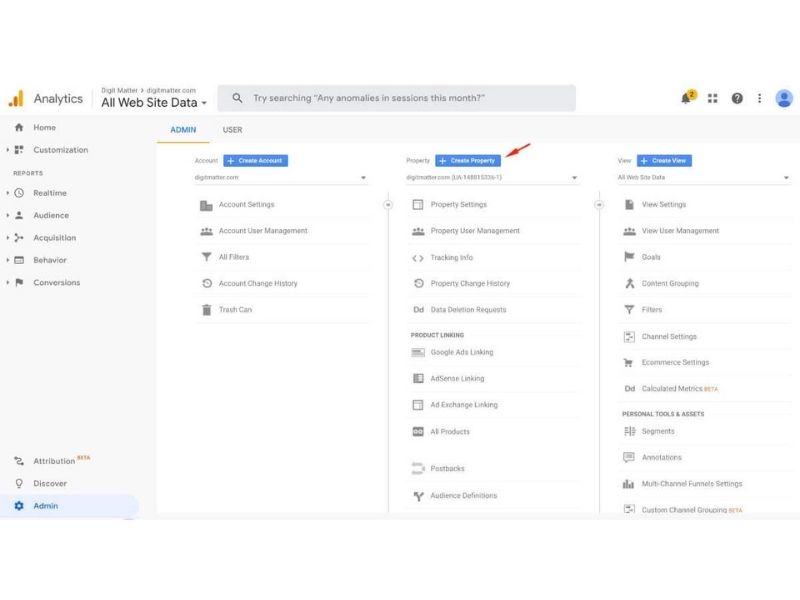
Task: Click the Trash Can icon
Action: pyautogui.click(x=206, y=310)
